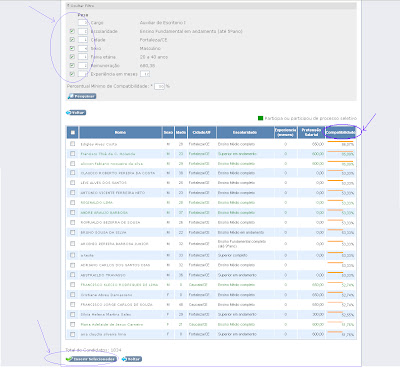Click compatibility bar for LEVI ALVES DOS SANTOS
This screenshot has height=368, width=400.
[x=335, y=181]
